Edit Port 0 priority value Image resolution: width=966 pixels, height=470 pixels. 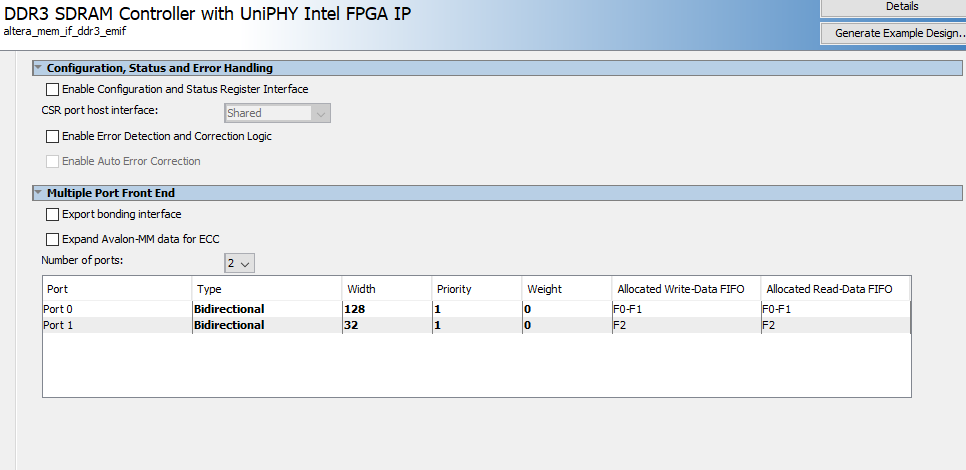click(477, 309)
